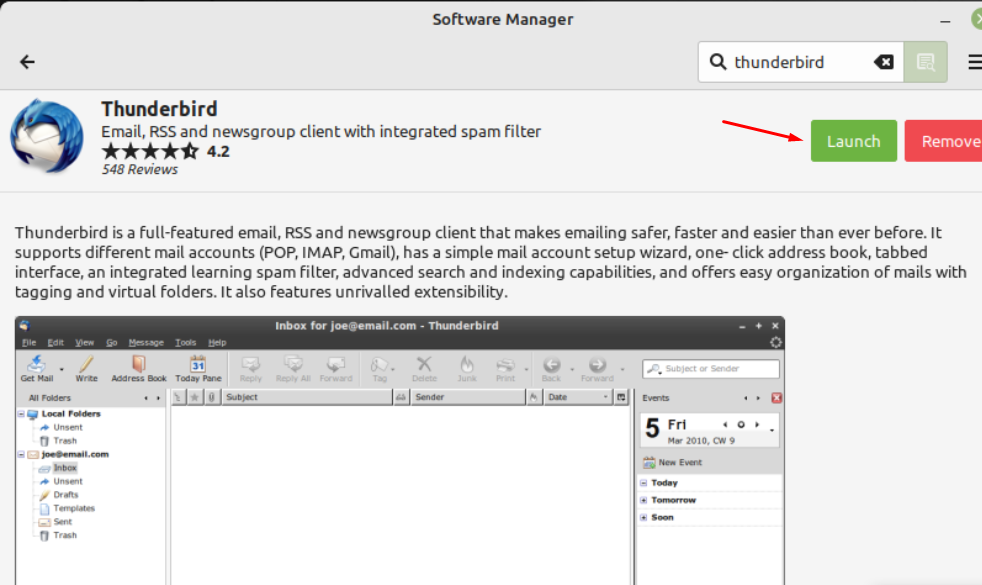Click the Tag icon in Thunderbird preview

click(x=380, y=368)
